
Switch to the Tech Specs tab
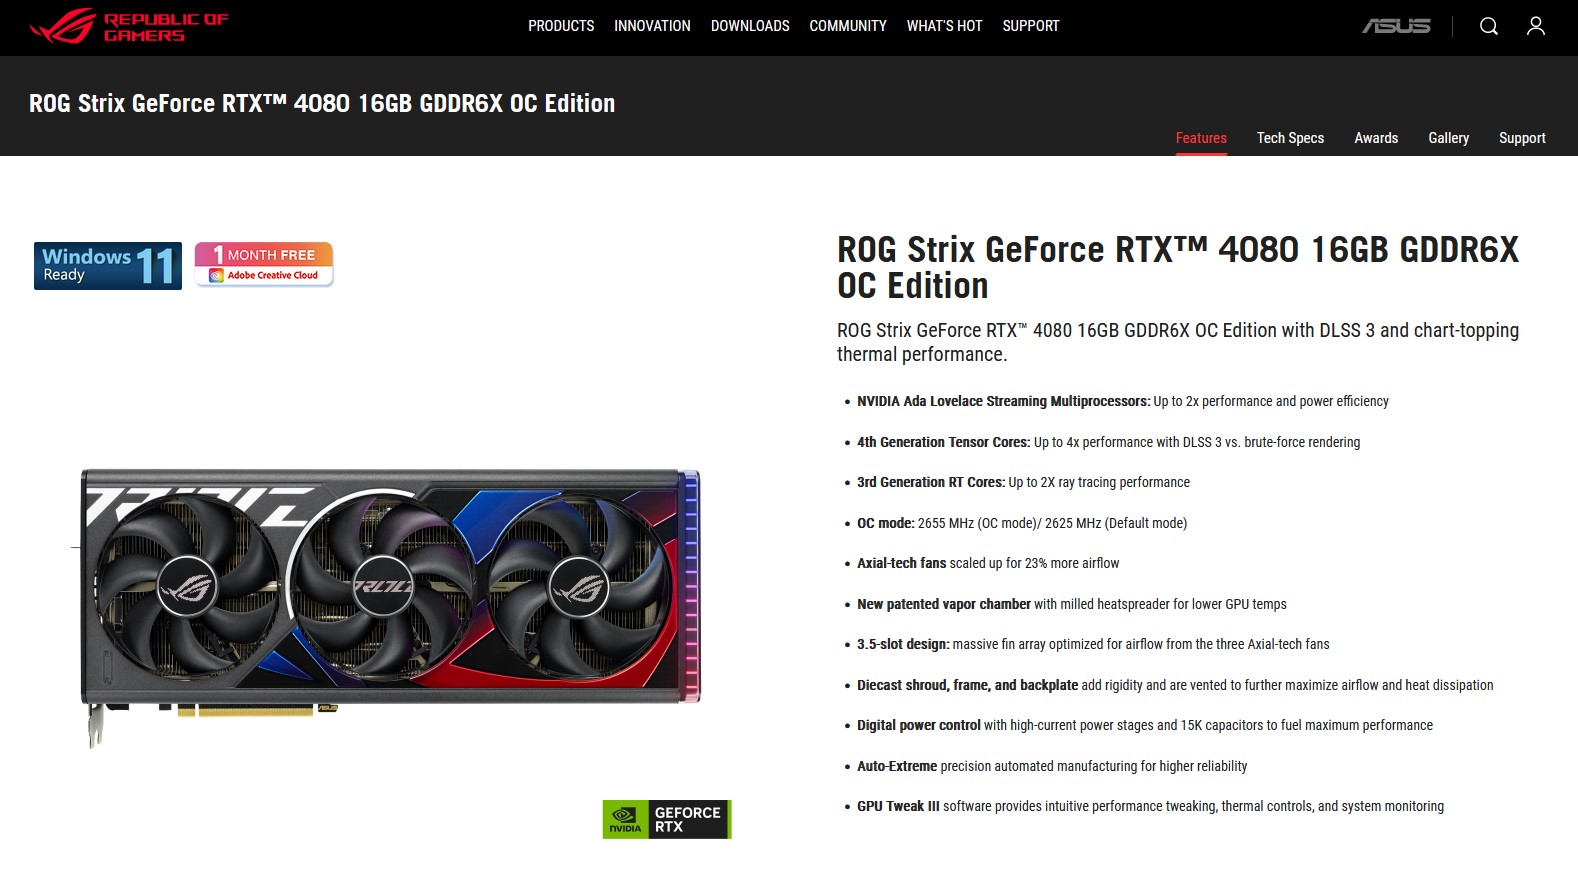pyautogui.click(x=1290, y=138)
